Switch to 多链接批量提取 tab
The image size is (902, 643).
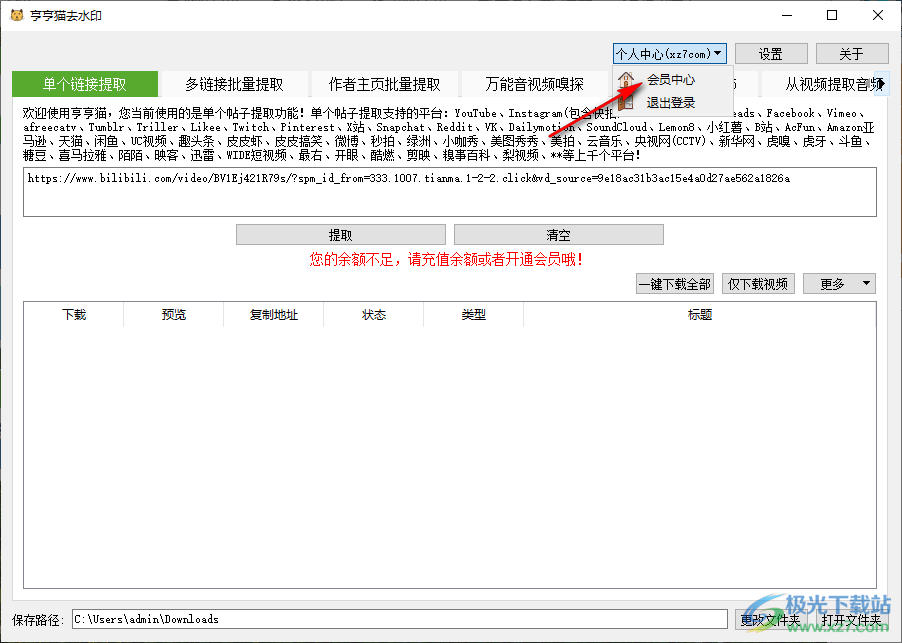(234, 85)
